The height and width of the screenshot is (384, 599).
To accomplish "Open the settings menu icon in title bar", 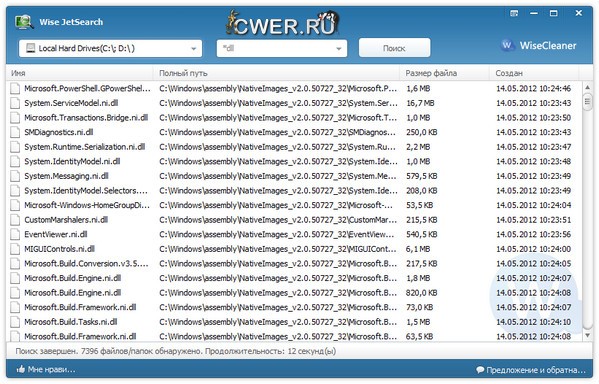I will click(514, 13).
